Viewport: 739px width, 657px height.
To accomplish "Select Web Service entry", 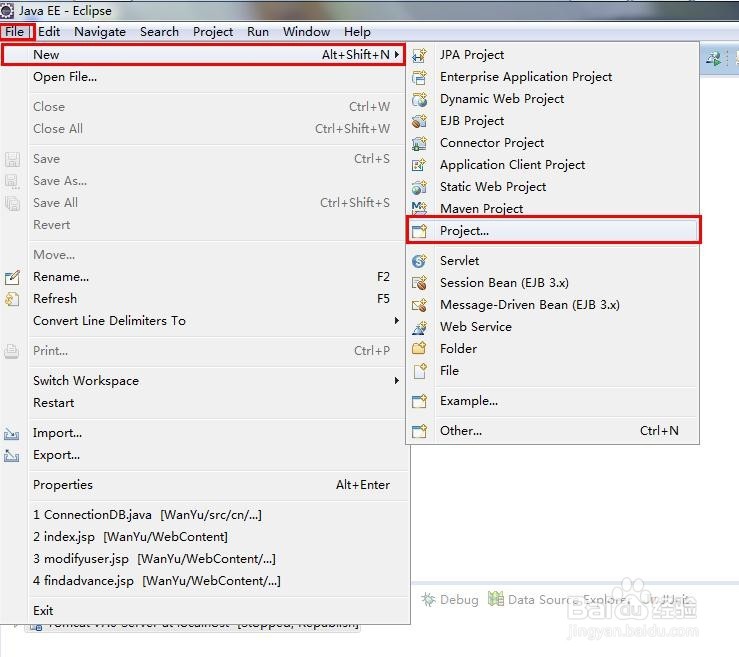I will (552, 327).
